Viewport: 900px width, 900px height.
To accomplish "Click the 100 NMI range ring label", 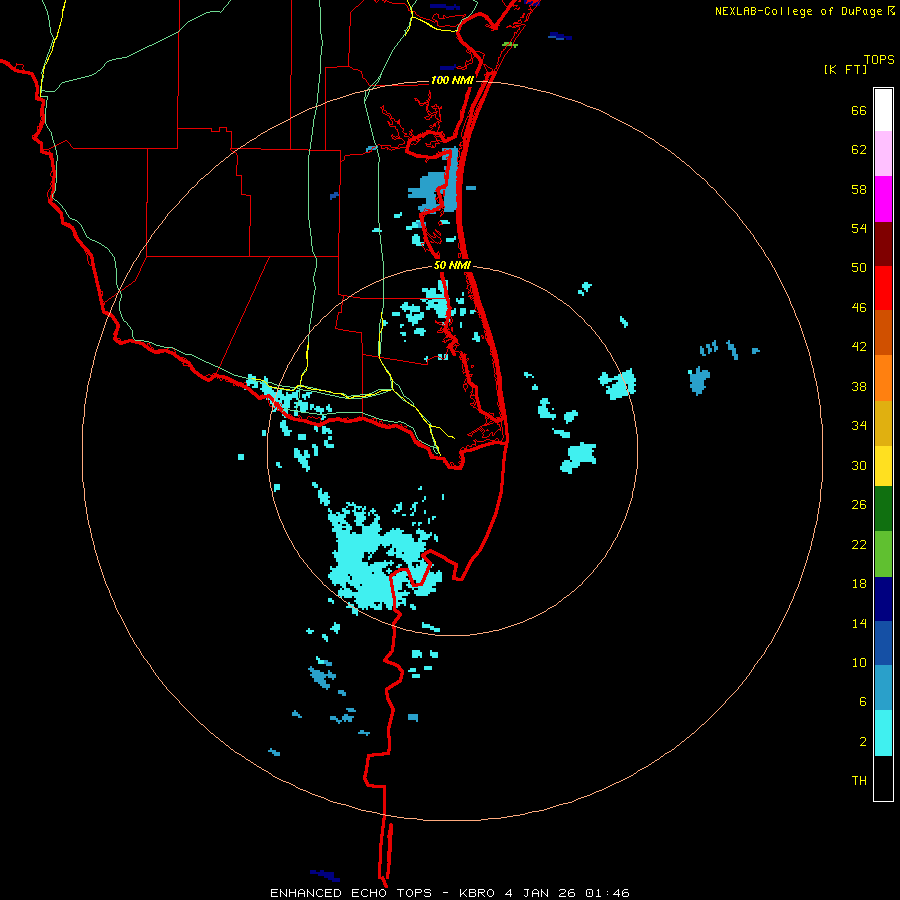I will coord(452,80).
